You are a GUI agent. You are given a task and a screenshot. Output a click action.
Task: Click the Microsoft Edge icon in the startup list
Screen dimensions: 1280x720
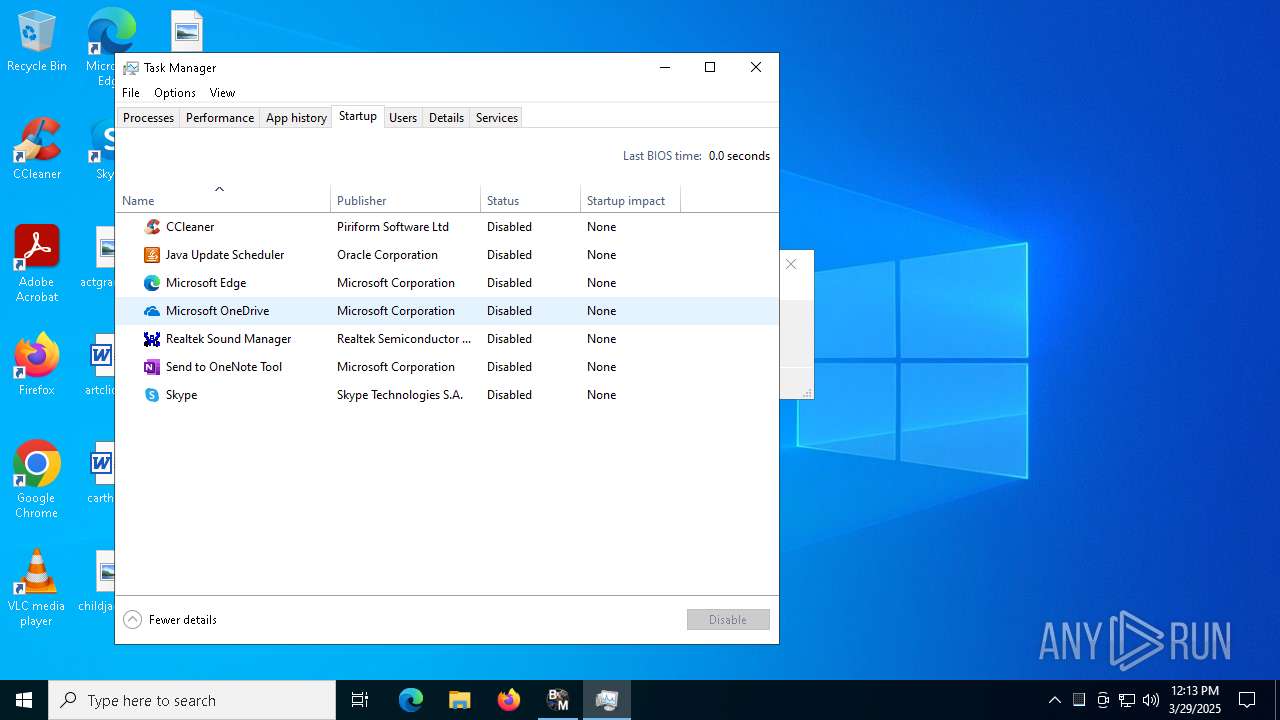pos(152,283)
